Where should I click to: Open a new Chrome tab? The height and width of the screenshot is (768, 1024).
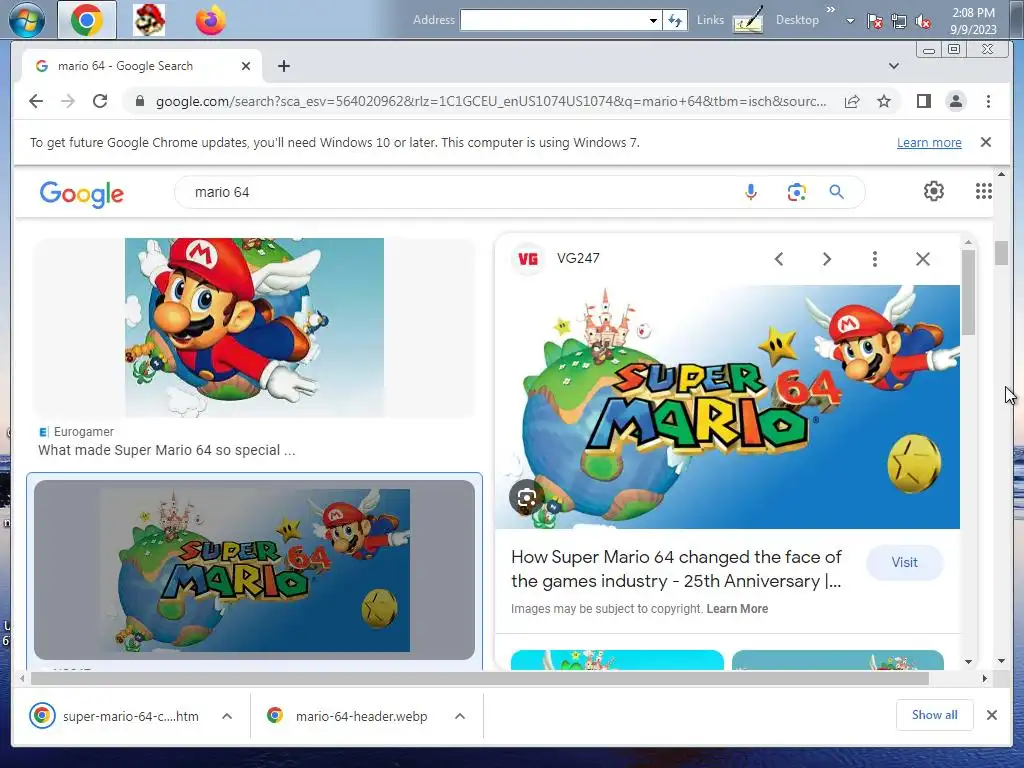tap(283, 66)
